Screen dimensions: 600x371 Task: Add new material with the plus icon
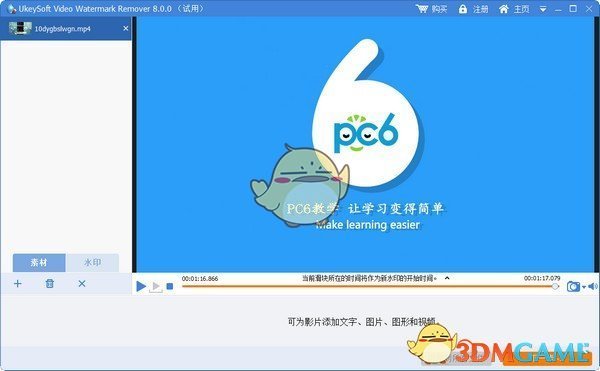tap(18, 284)
